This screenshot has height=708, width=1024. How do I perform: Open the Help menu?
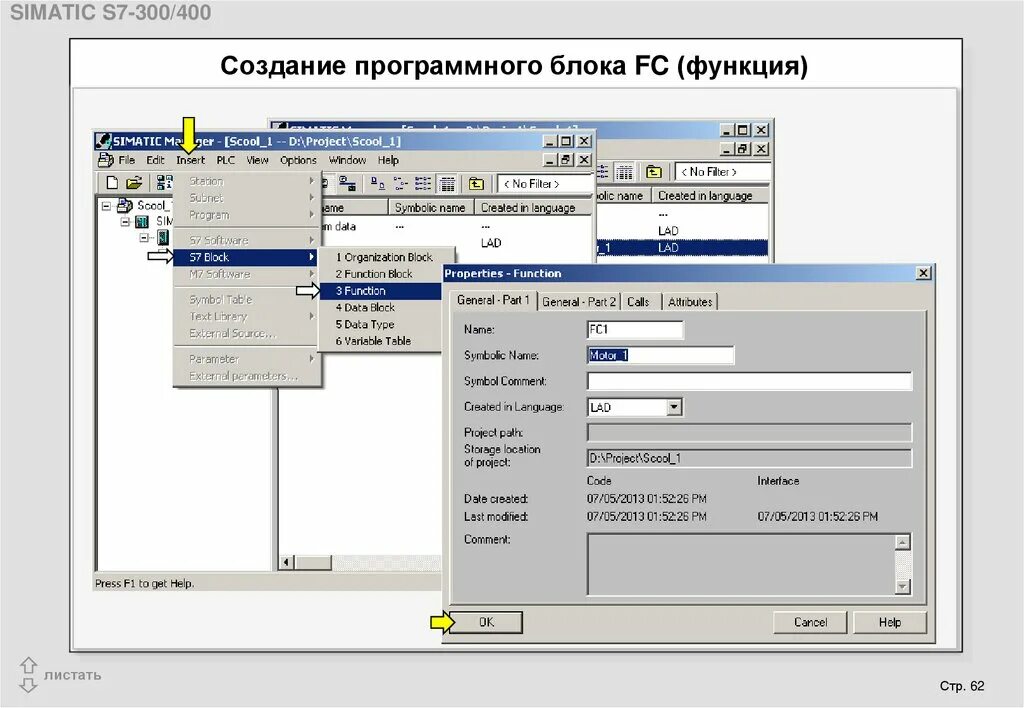(388, 160)
